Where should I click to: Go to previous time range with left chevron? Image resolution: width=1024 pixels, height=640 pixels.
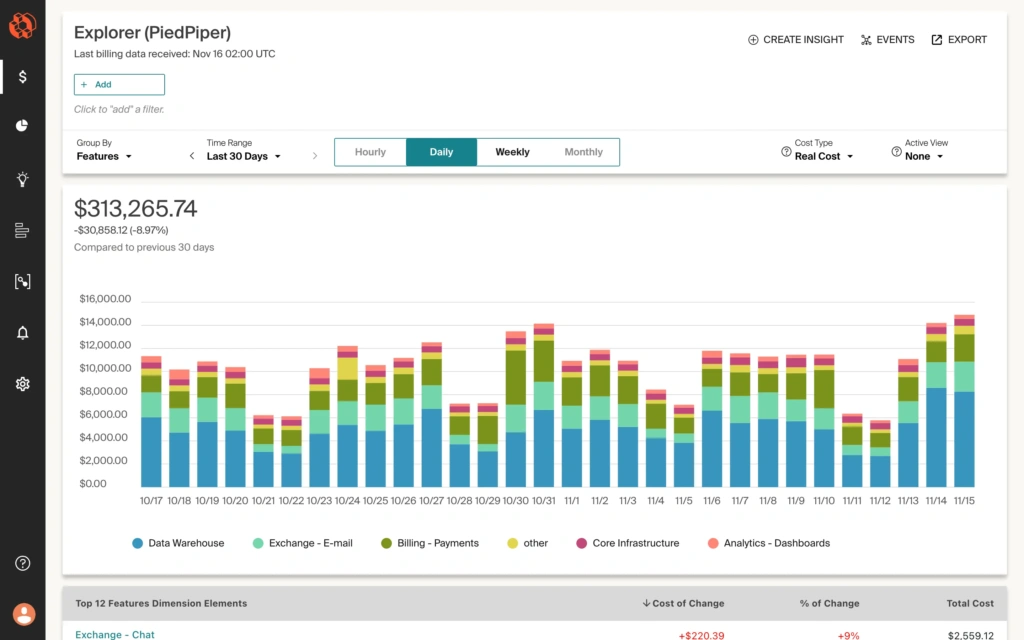pyautogui.click(x=191, y=156)
